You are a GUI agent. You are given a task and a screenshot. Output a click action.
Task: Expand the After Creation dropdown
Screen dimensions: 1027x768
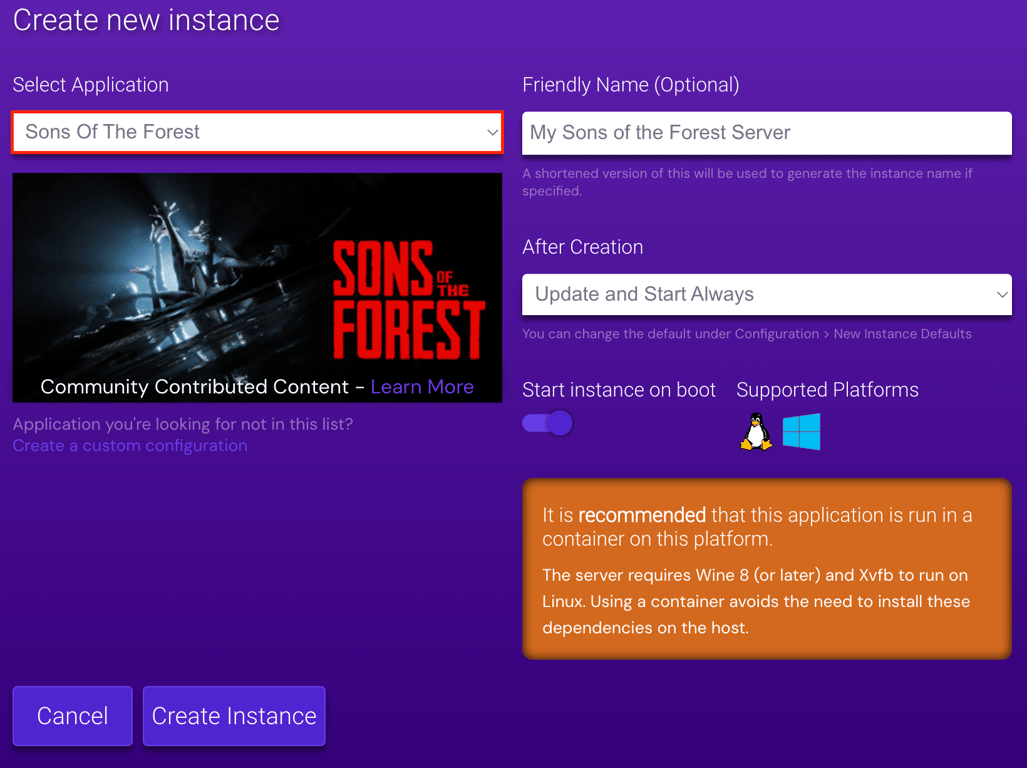766,294
